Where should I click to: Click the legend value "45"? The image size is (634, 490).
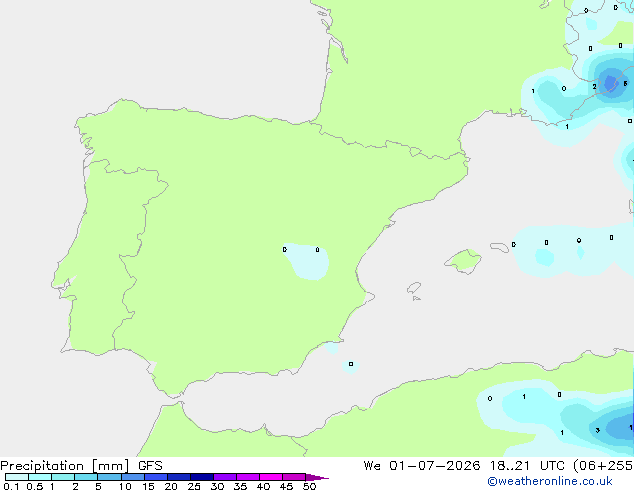coord(286,486)
